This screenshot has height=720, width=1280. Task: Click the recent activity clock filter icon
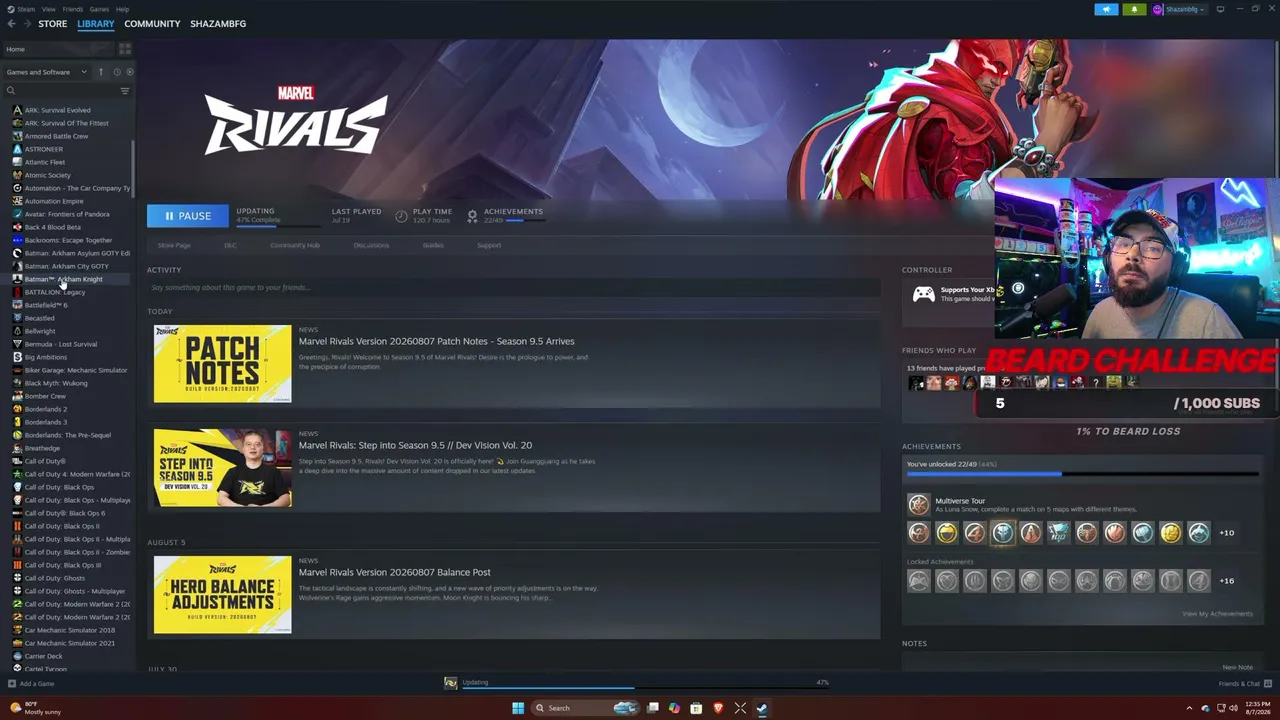[x=117, y=72]
